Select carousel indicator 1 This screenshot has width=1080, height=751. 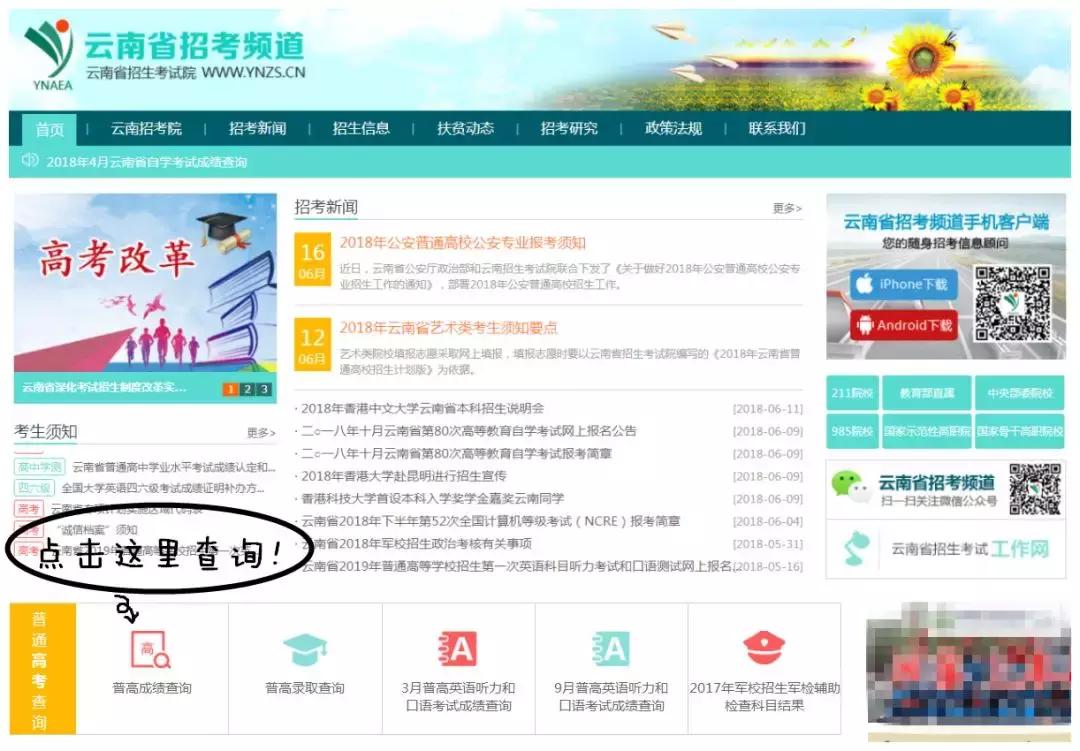[x=231, y=388]
